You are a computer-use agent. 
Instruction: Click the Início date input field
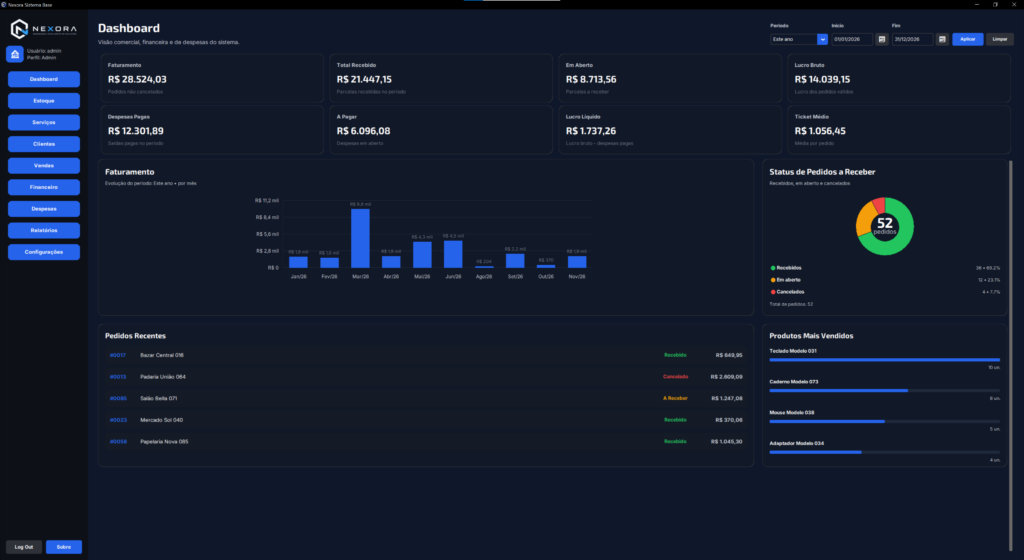coord(852,39)
